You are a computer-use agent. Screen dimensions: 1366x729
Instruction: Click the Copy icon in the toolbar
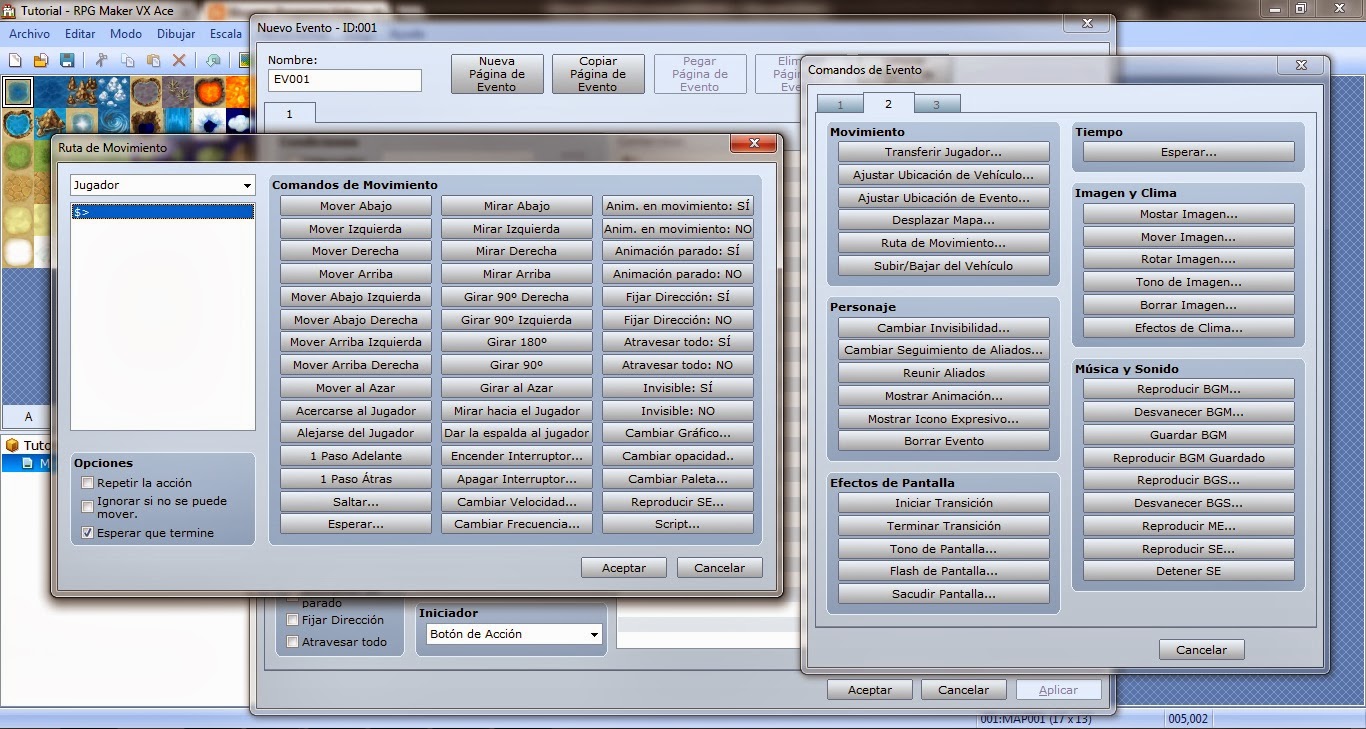pyautogui.click(x=128, y=60)
